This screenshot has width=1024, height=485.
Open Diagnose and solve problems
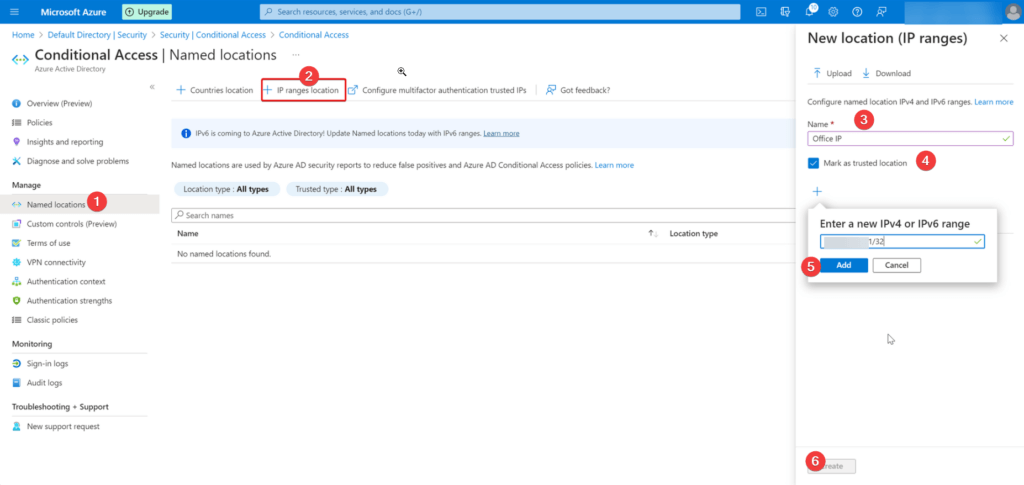(80, 161)
